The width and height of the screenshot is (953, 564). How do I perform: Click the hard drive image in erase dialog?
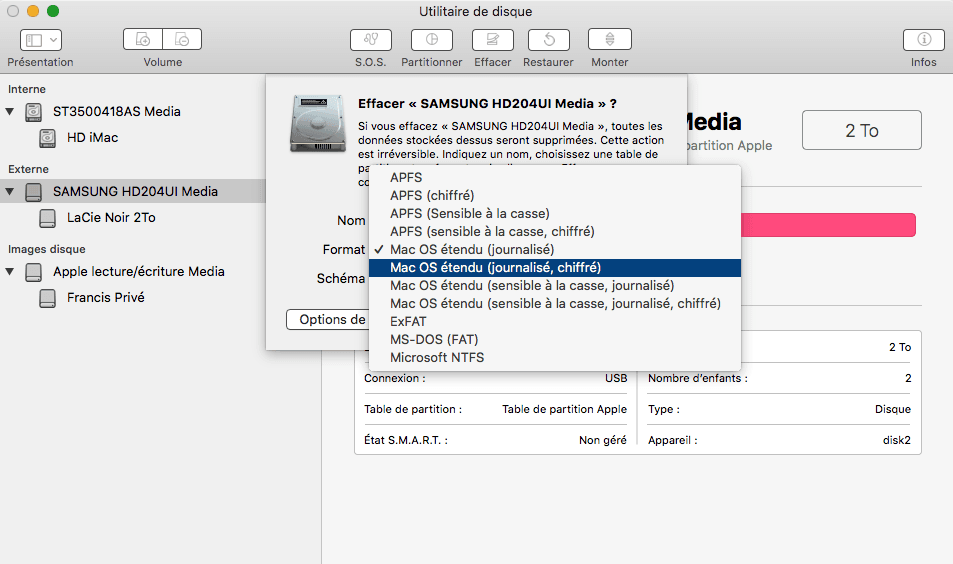click(318, 123)
